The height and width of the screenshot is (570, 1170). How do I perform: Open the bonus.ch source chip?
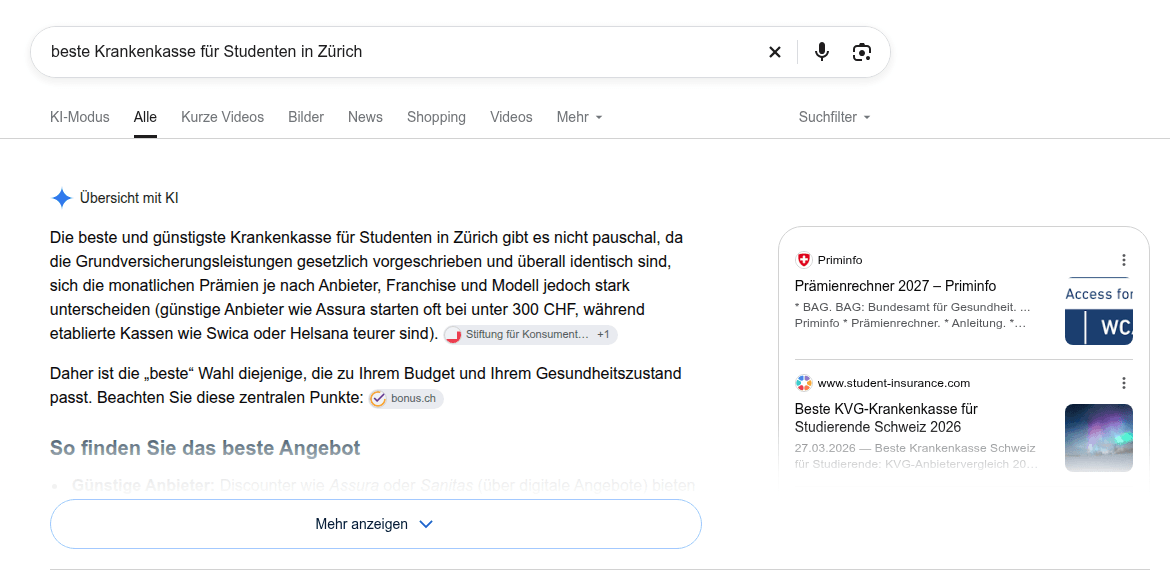pyautogui.click(x=406, y=398)
